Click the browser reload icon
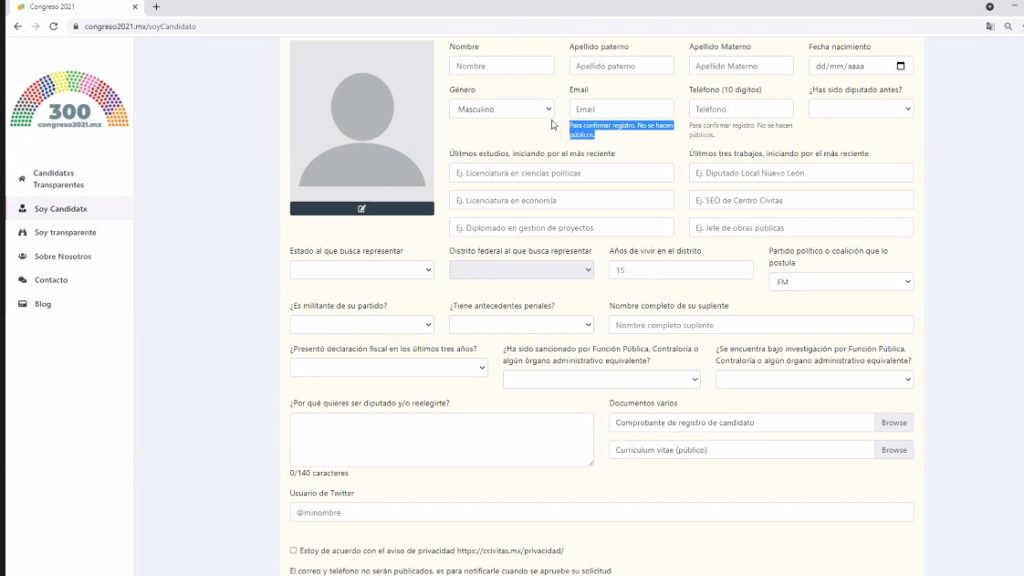The height and width of the screenshot is (576, 1024). 55,26
